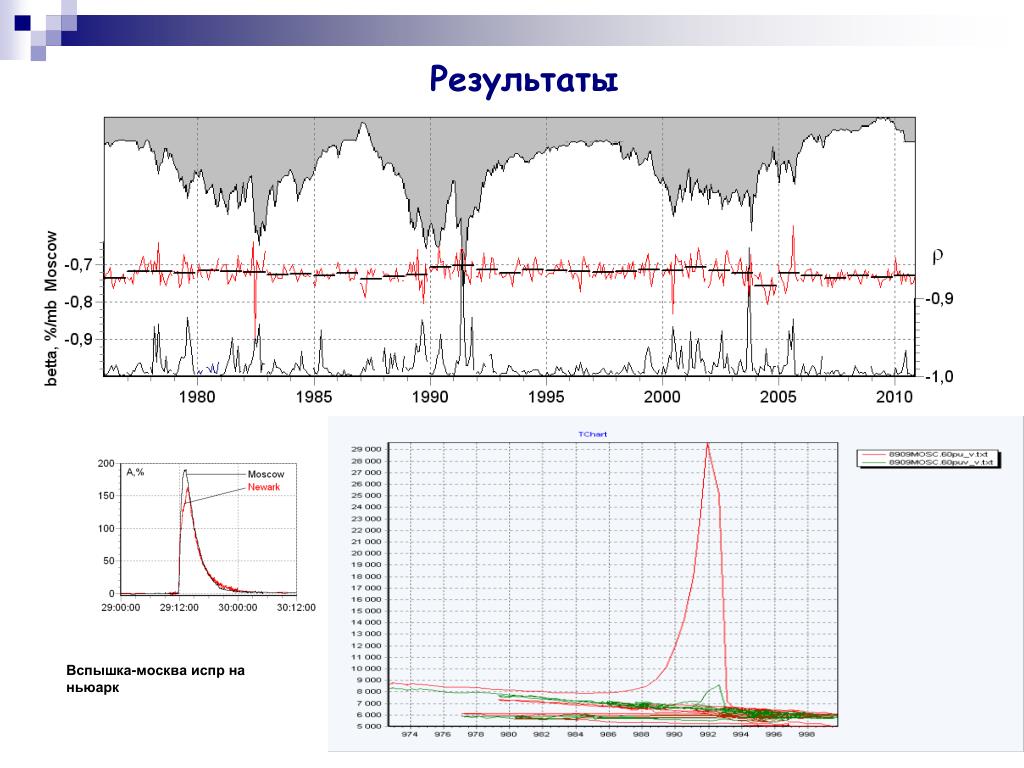Click the 'betta, %/mb Moscow' axis label
Viewport: 1024px width, 768px height.
coord(51,308)
